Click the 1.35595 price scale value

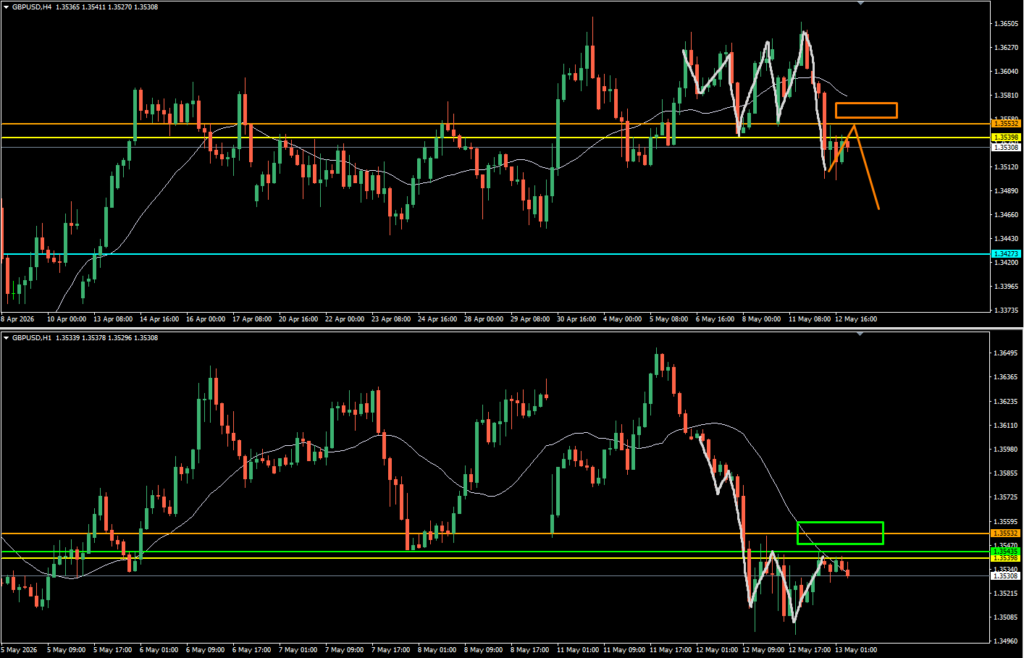pyautogui.click(x=1006, y=522)
